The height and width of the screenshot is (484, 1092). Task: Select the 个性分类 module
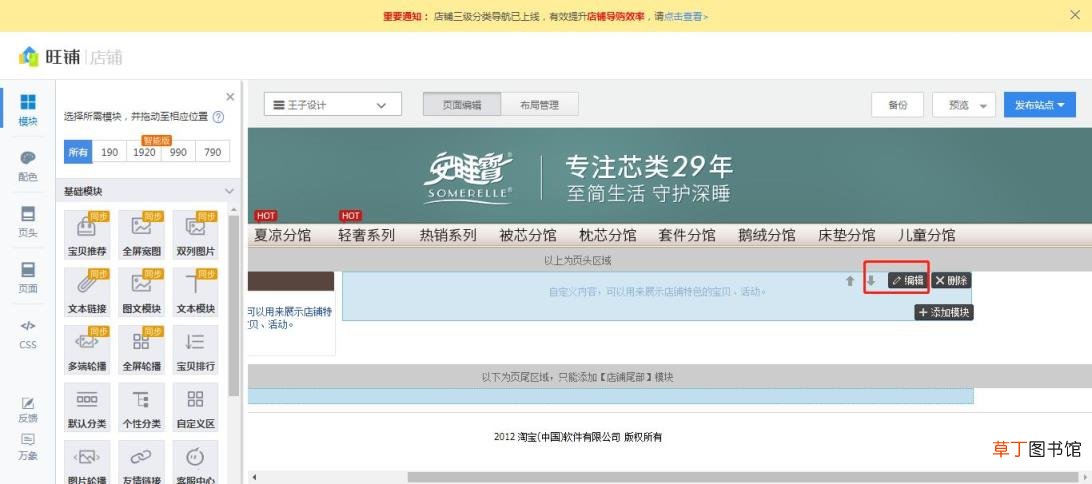coord(141,407)
